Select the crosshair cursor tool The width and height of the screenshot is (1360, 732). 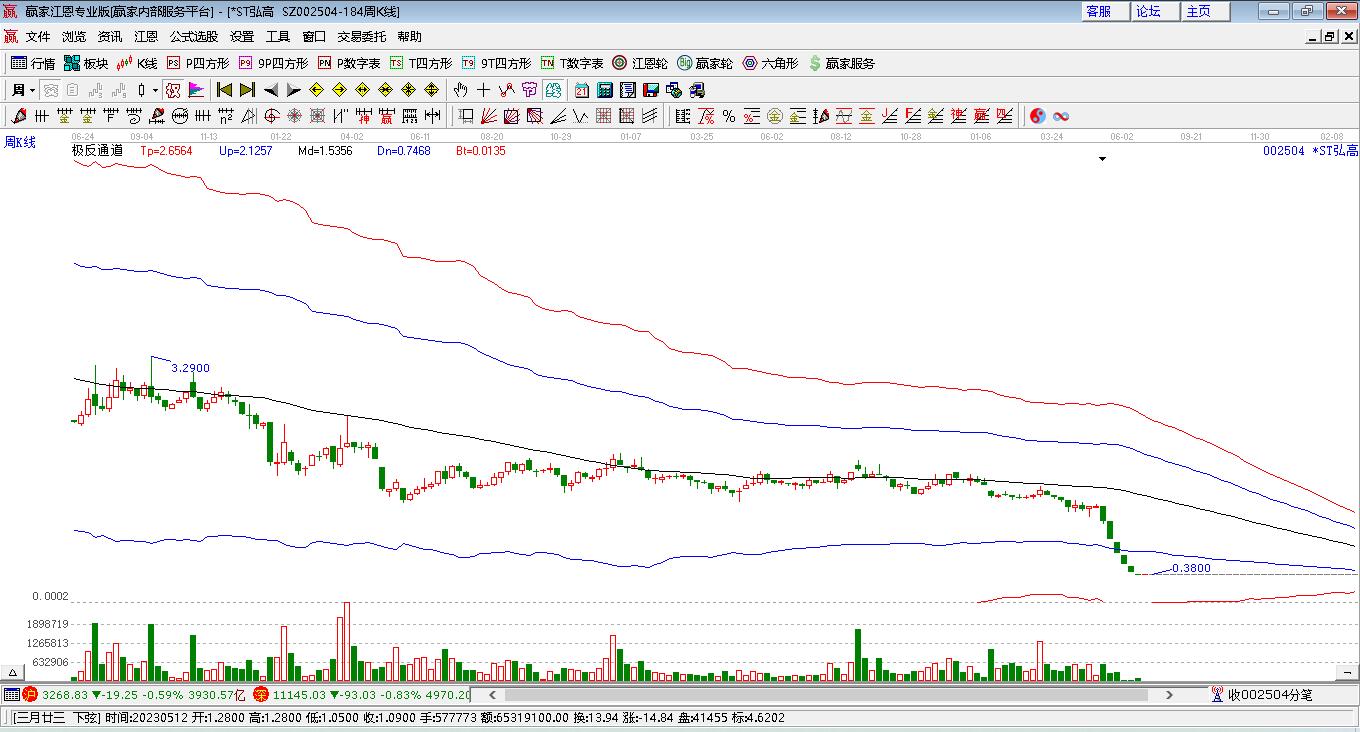pos(484,90)
